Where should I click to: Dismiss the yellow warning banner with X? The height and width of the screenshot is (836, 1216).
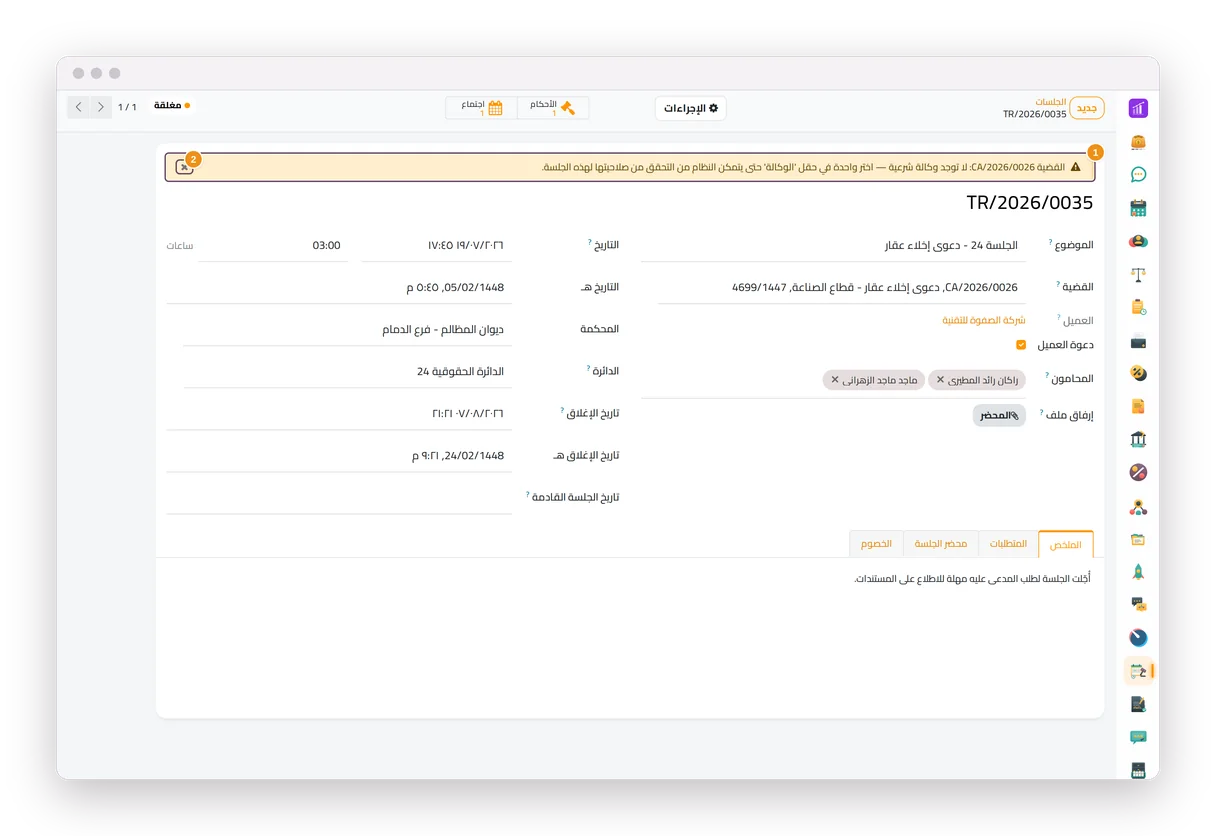point(184,167)
